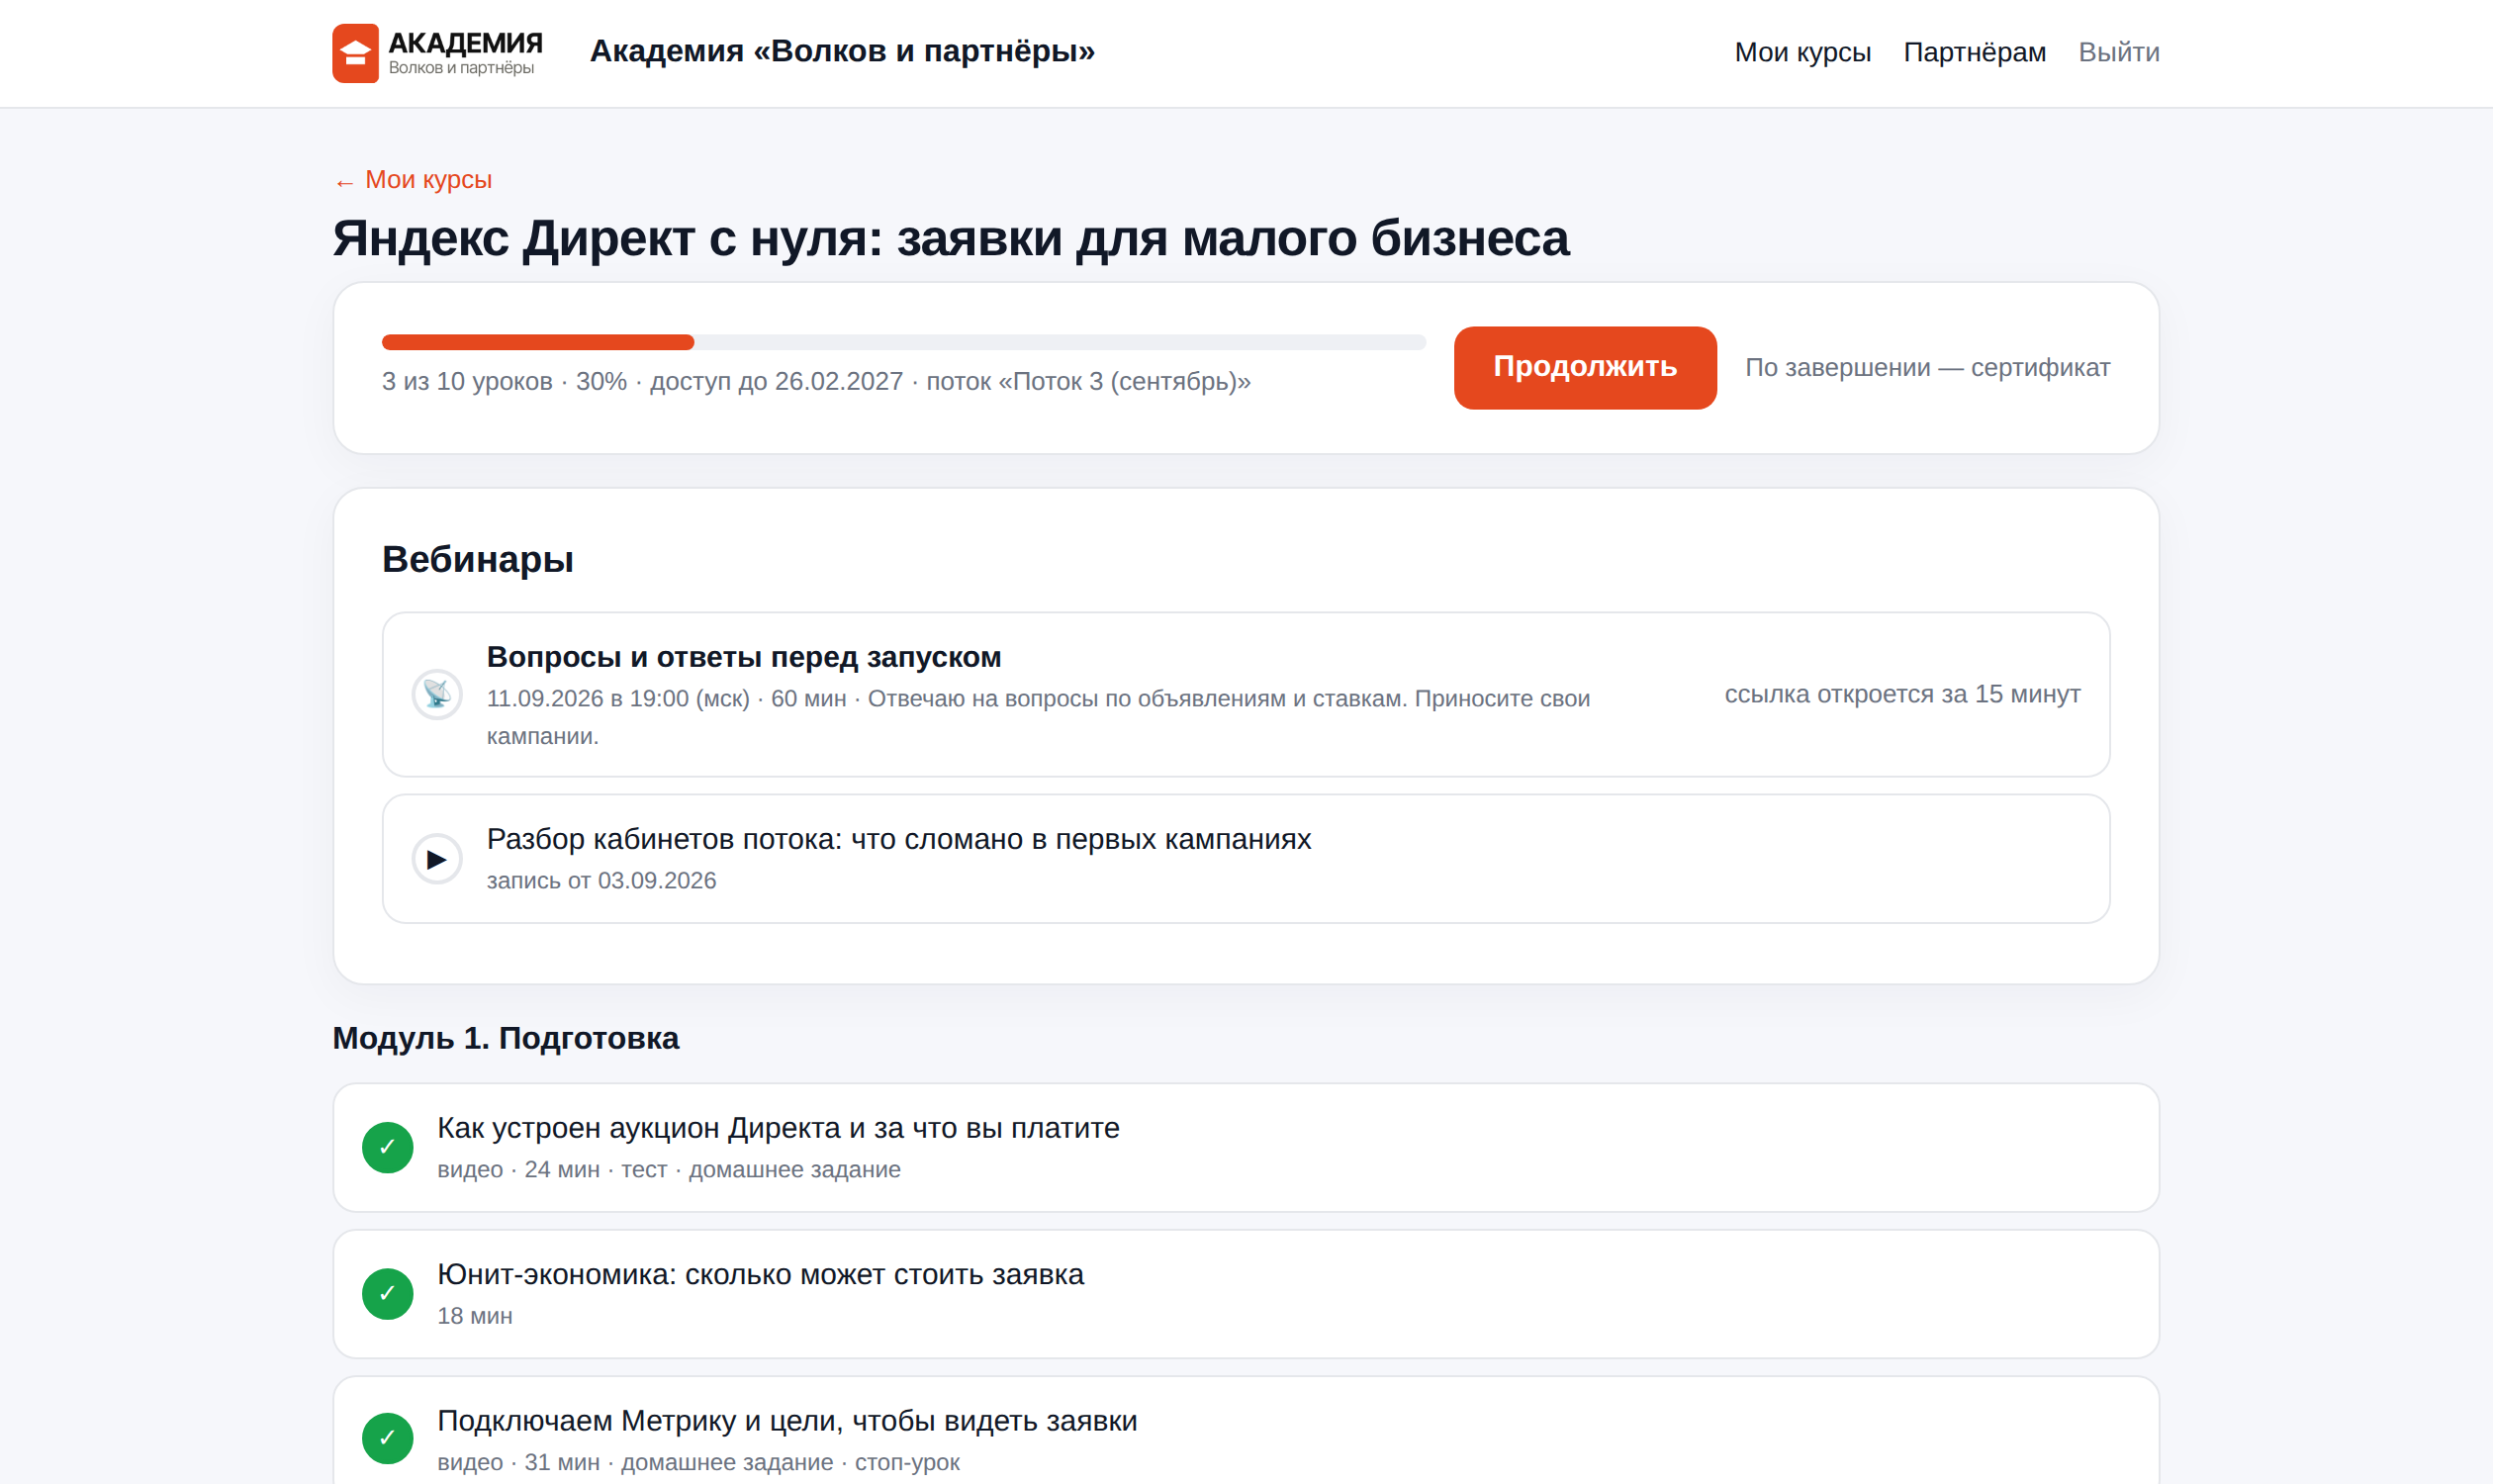Click the text 'По завершении — сертификат'
The image size is (2493, 1484).
coord(1927,368)
